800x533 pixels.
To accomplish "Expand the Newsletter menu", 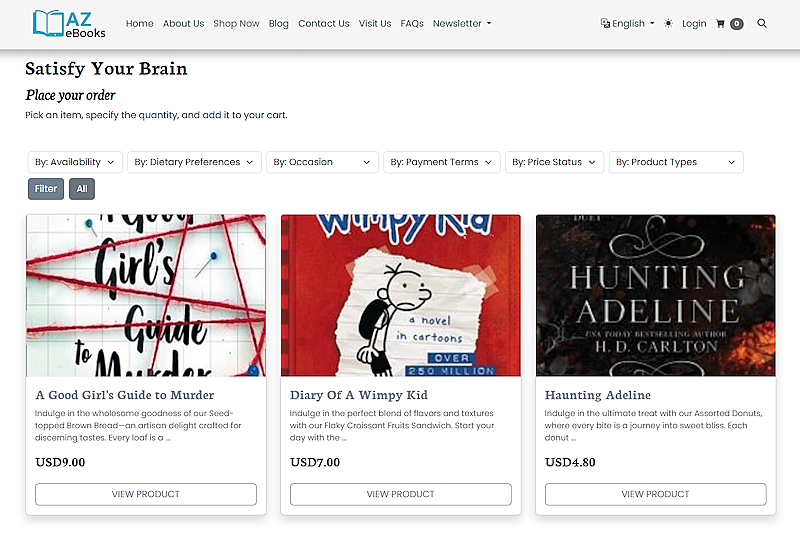I will (x=461, y=23).
